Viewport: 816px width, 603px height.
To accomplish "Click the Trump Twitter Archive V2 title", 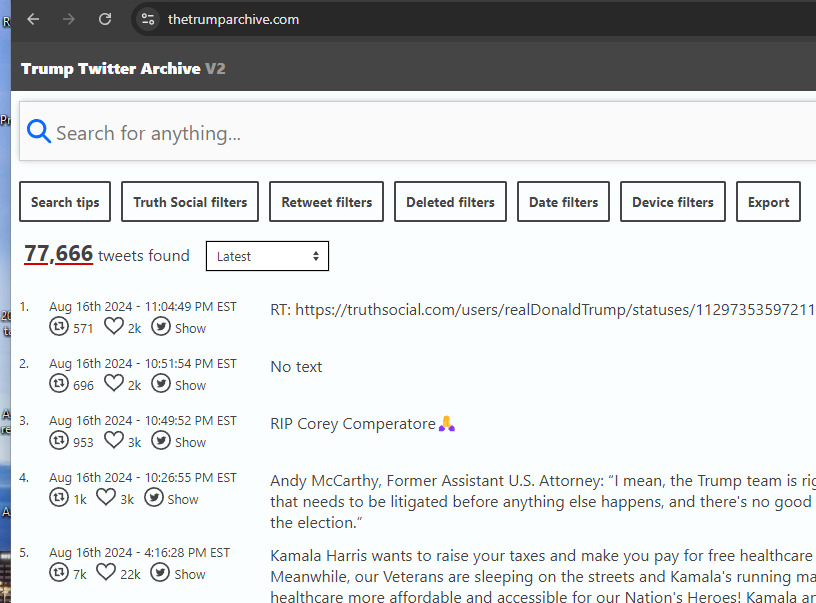I will point(123,69).
